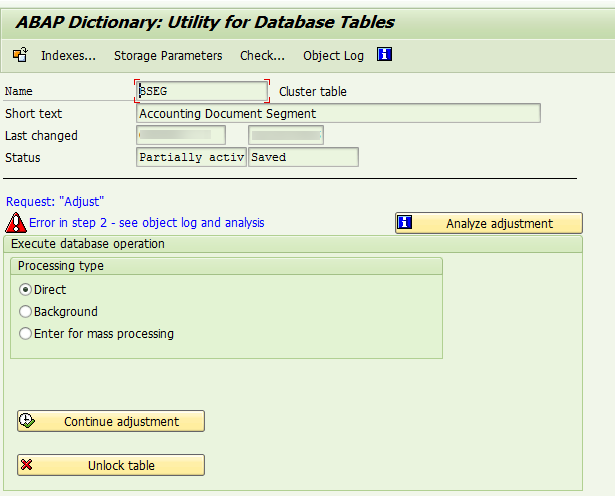Click the 'Execute database operation' header
615x496 pixels.
click(88, 244)
